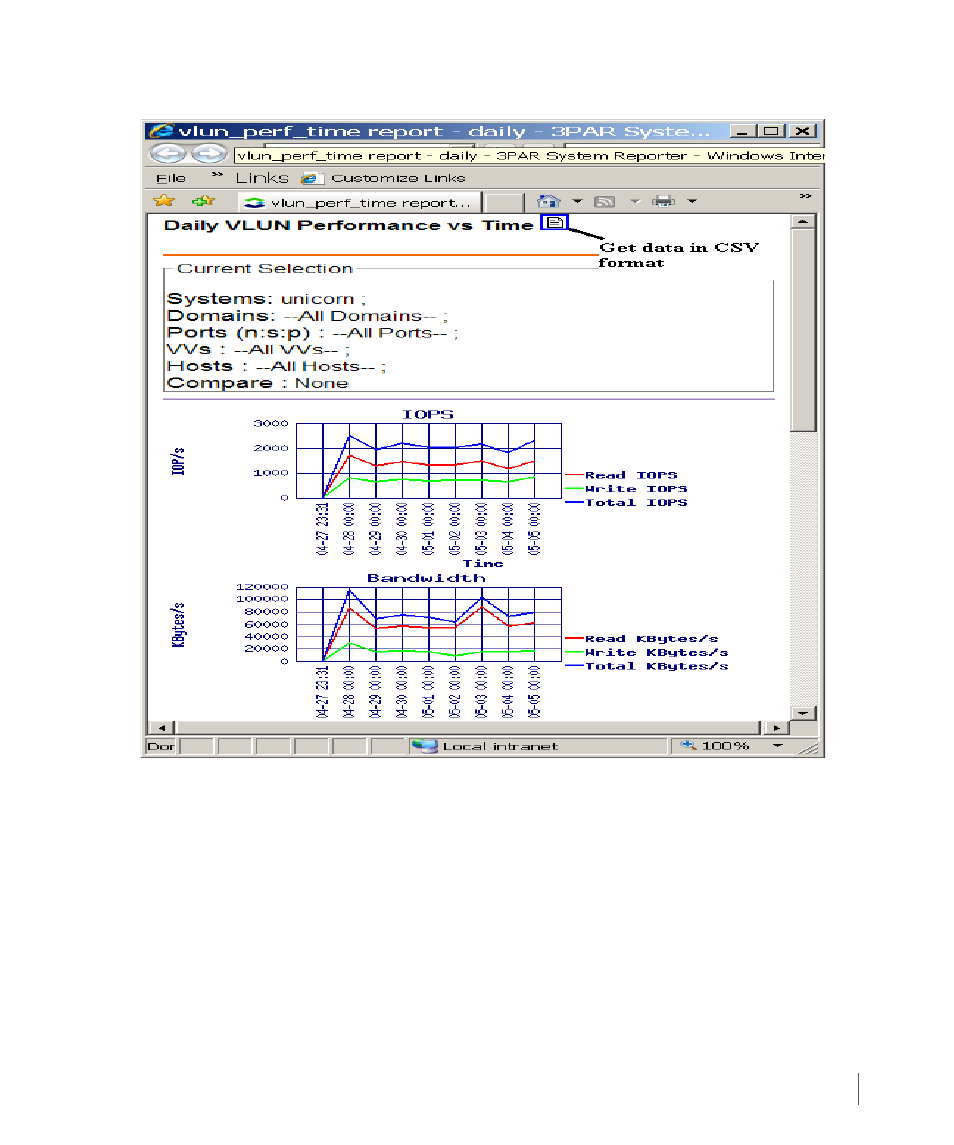Image resolution: width=954 pixels, height=1145 pixels.
Task: Click the IOPS chart title
Action: click(x=428, y=414)
